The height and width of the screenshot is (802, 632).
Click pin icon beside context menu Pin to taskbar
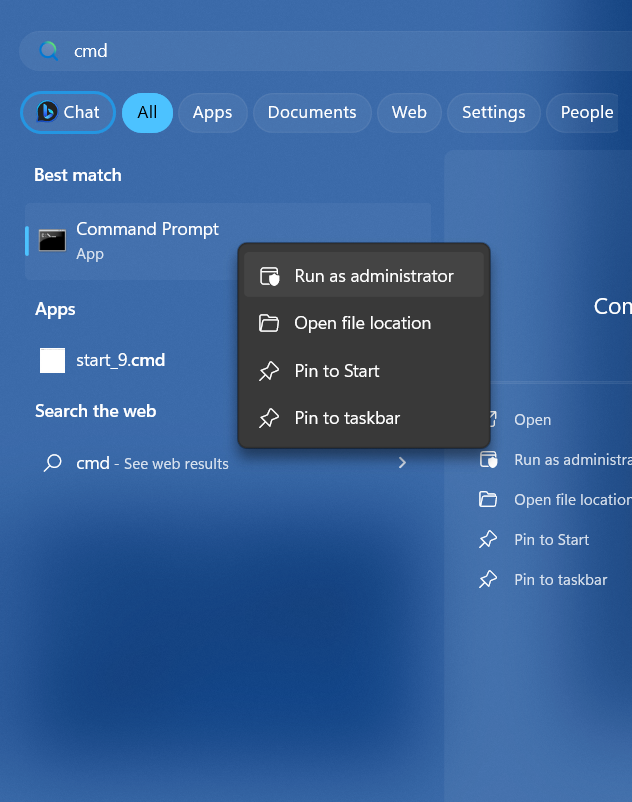pos(269,418)
